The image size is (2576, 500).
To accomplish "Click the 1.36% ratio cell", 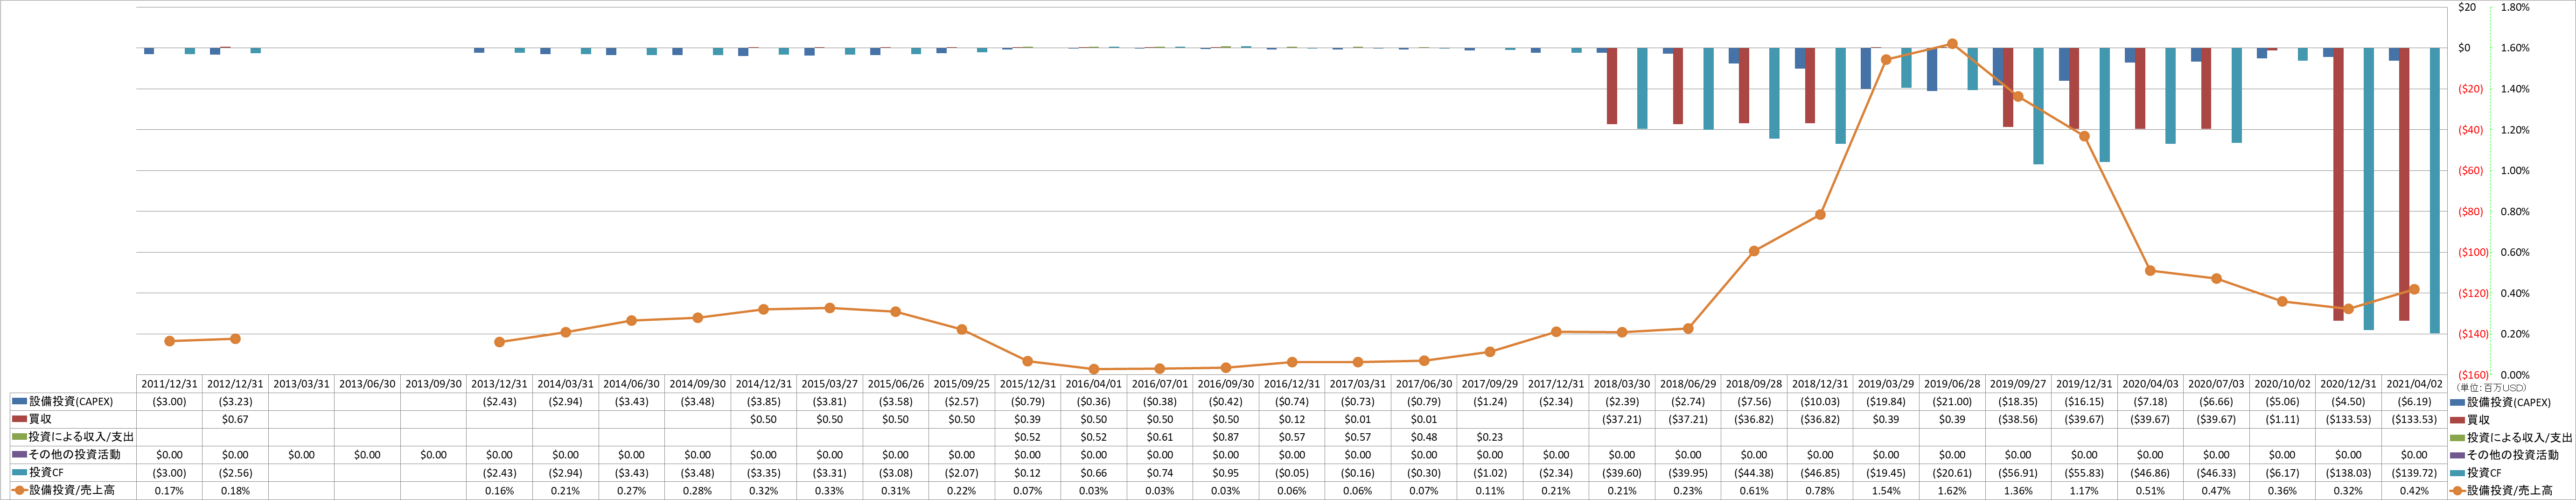I will [2017, 491].
